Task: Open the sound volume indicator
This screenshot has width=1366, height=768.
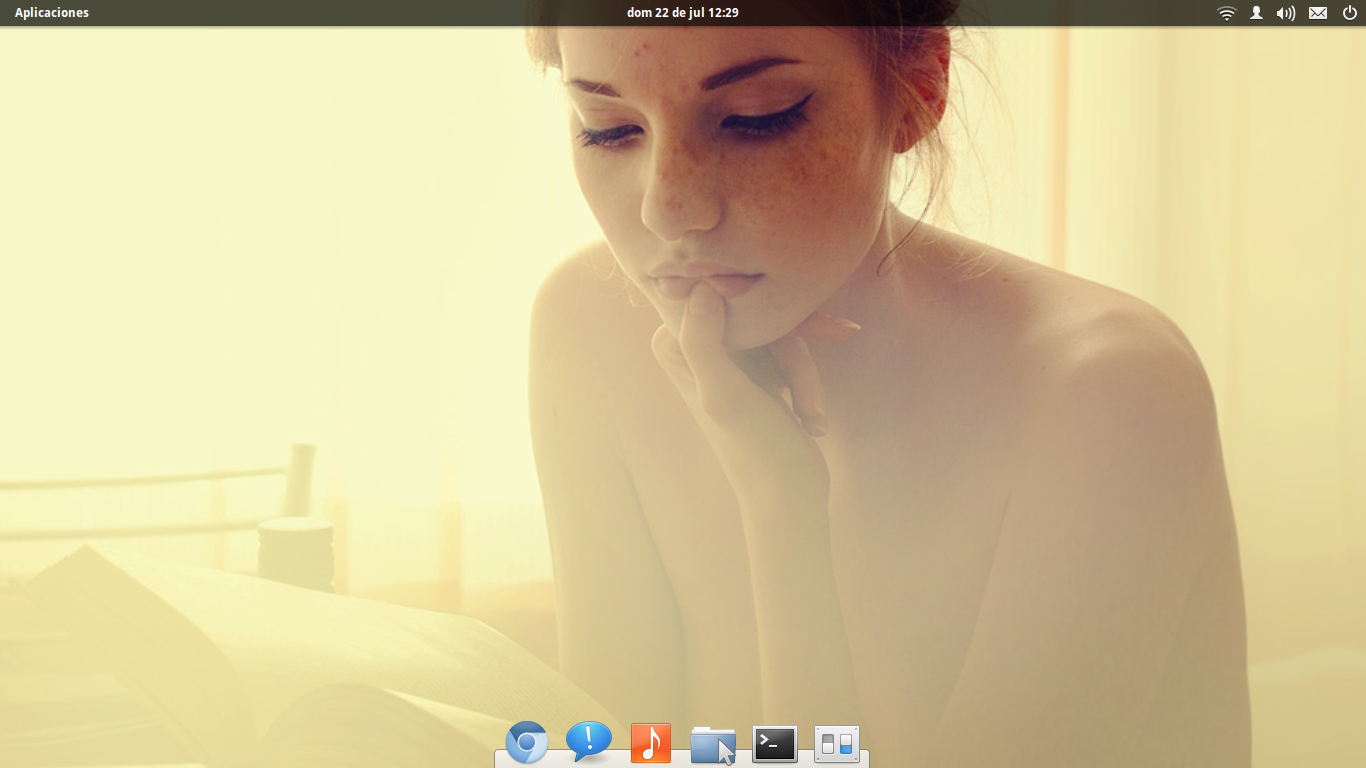Action: [1286, 13]
